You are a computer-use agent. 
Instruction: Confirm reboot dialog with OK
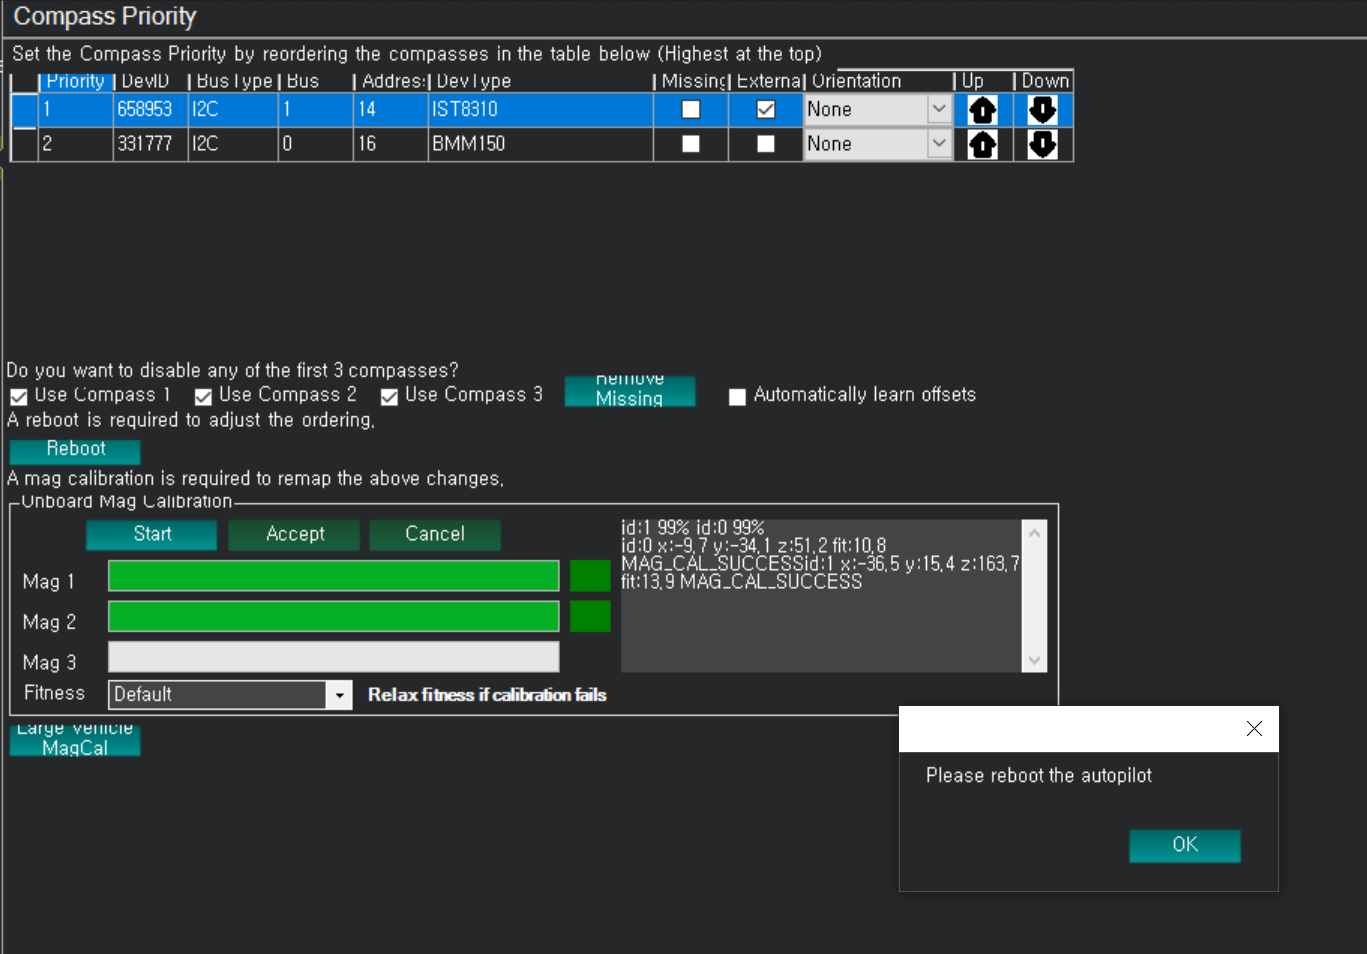tap(1185, 845)
